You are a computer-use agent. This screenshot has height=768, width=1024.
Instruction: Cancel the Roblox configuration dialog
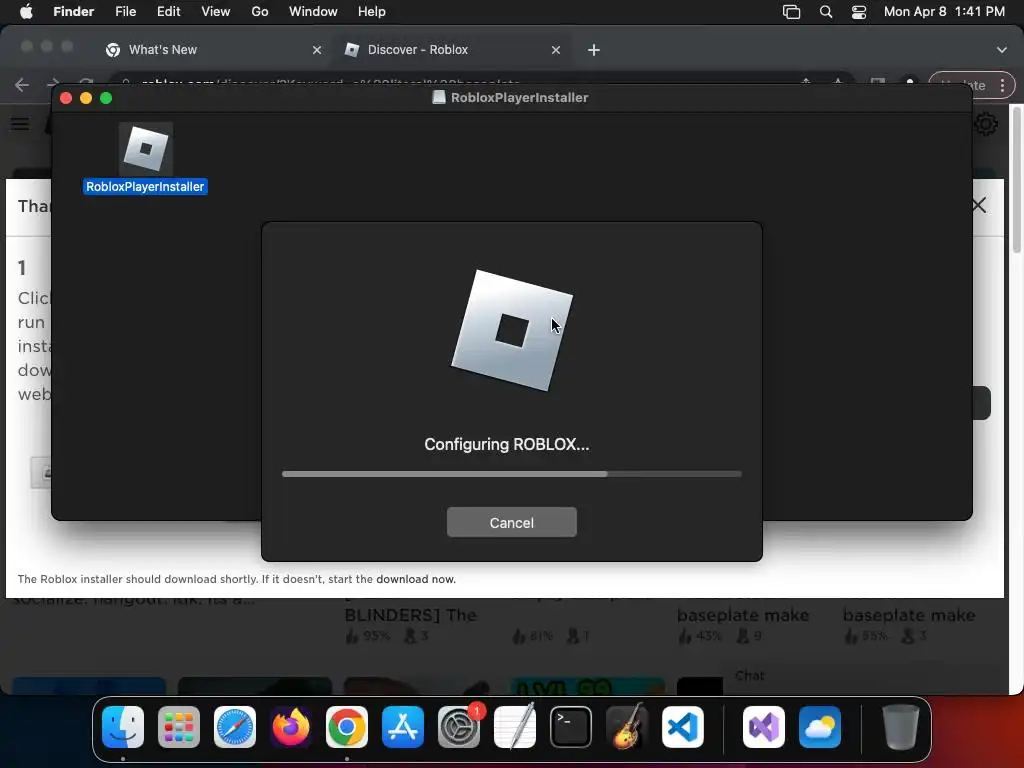pos(511,522)
